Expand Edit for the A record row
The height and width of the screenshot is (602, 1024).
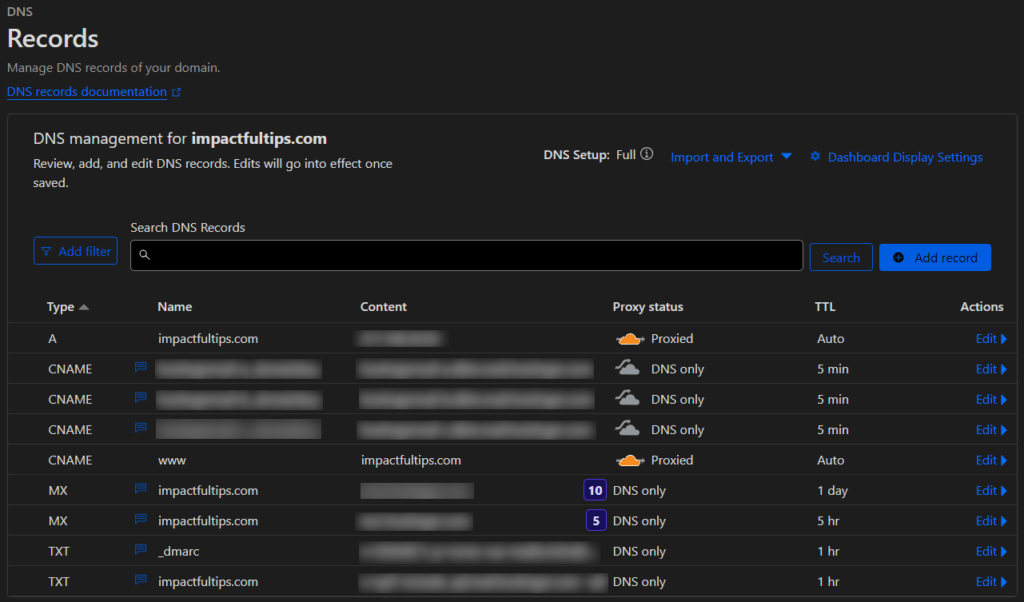(991, 339)
